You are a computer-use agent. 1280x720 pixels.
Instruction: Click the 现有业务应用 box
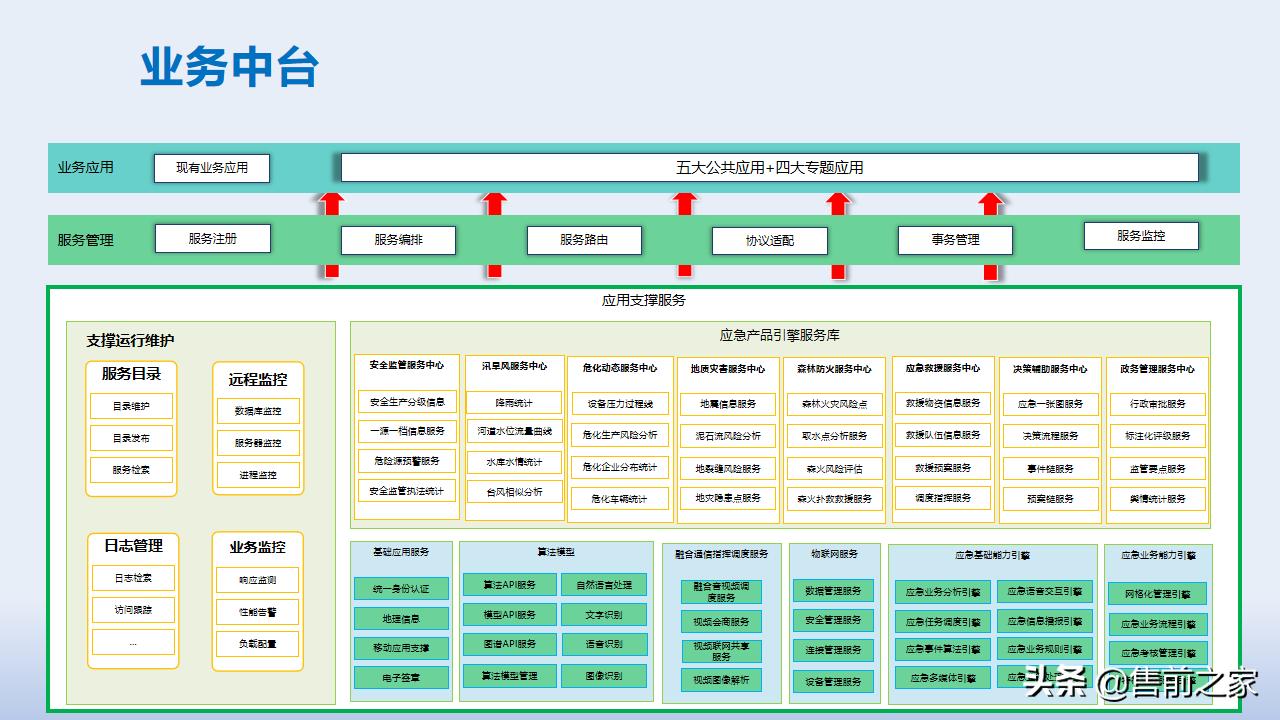pyautogui.click(x=212, y=168)
